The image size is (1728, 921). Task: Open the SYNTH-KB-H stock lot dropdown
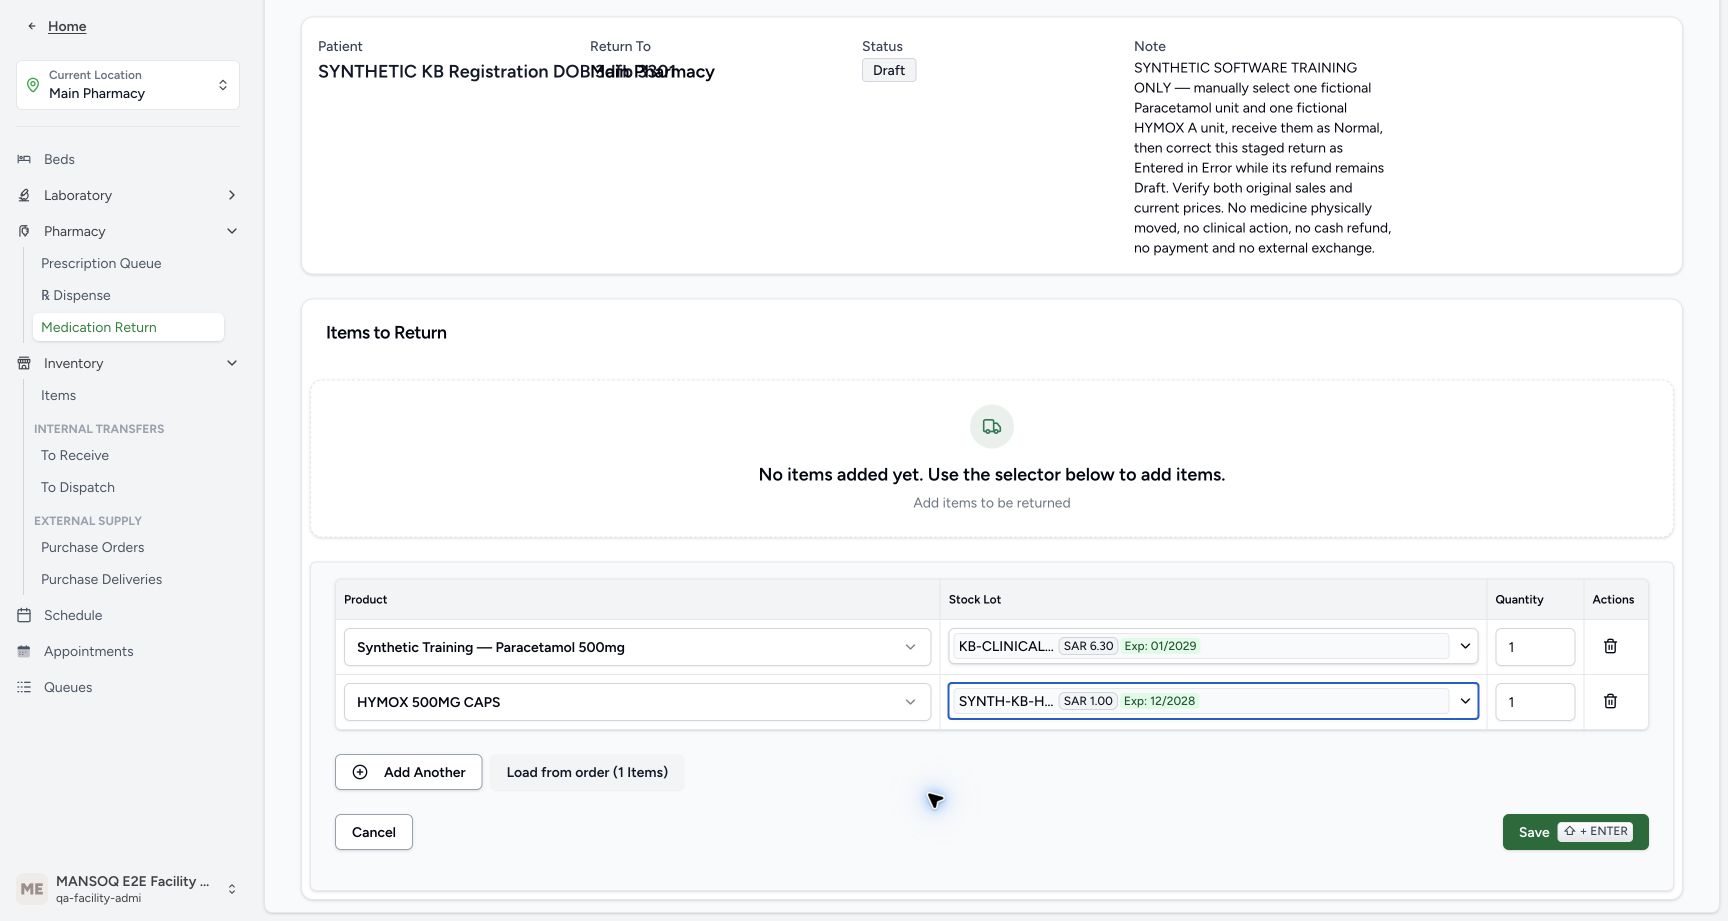tap(1213, 701)
